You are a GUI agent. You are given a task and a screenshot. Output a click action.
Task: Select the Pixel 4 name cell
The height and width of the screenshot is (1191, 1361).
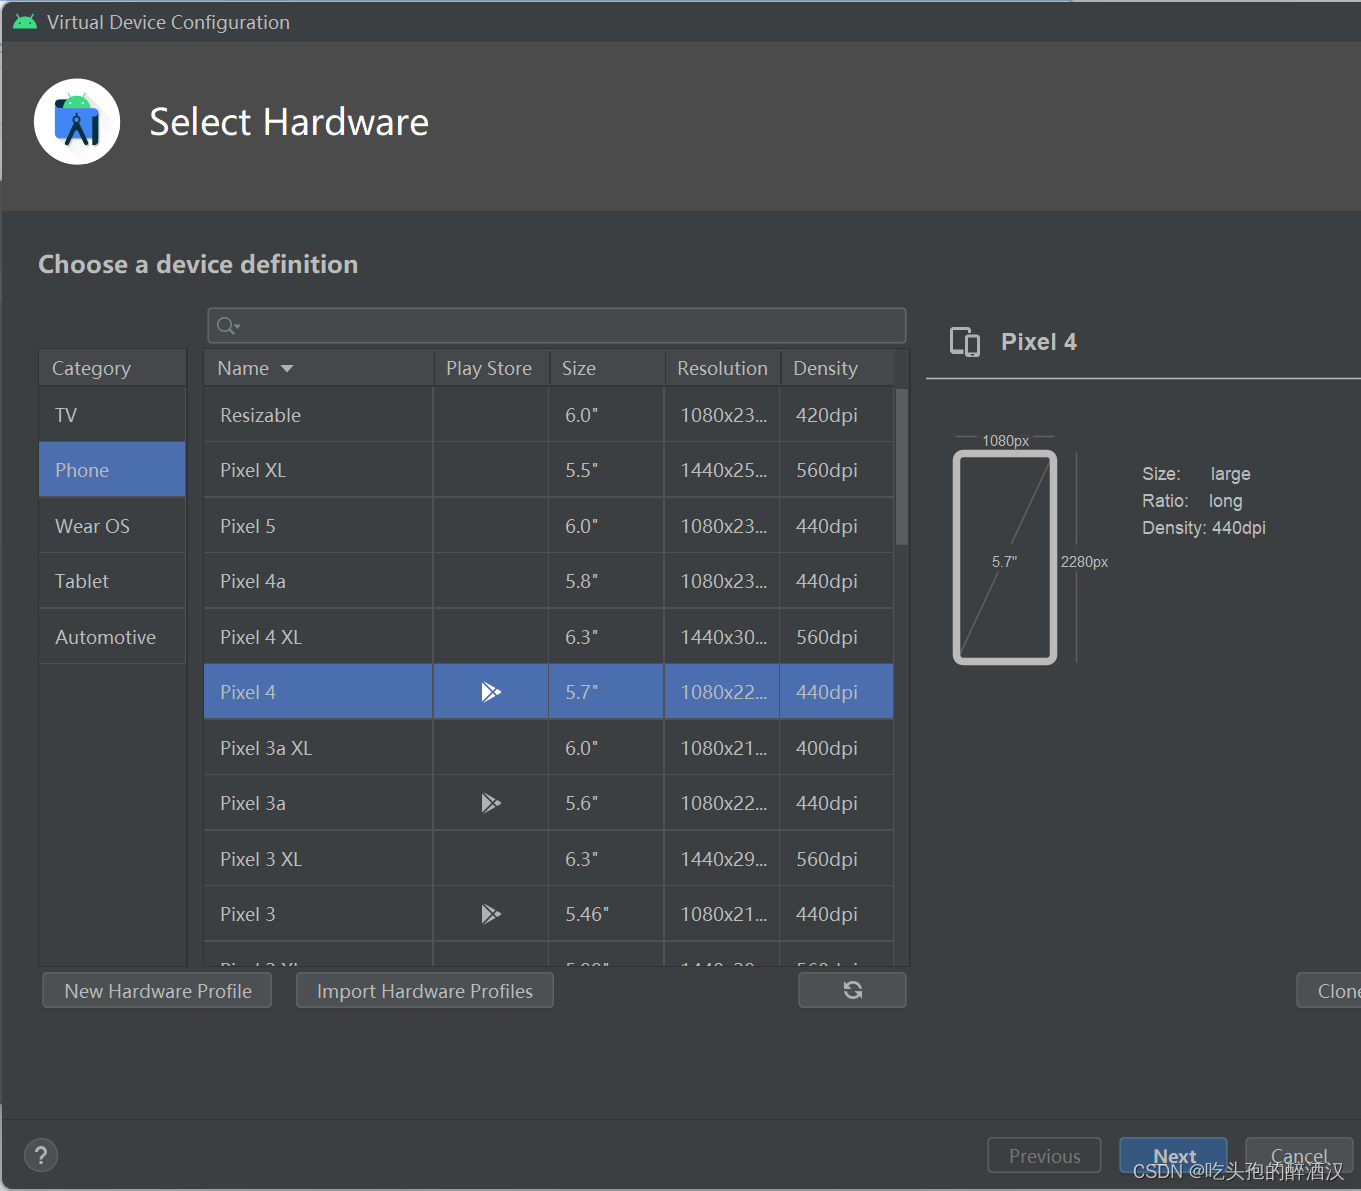click(x=318, y=692)
